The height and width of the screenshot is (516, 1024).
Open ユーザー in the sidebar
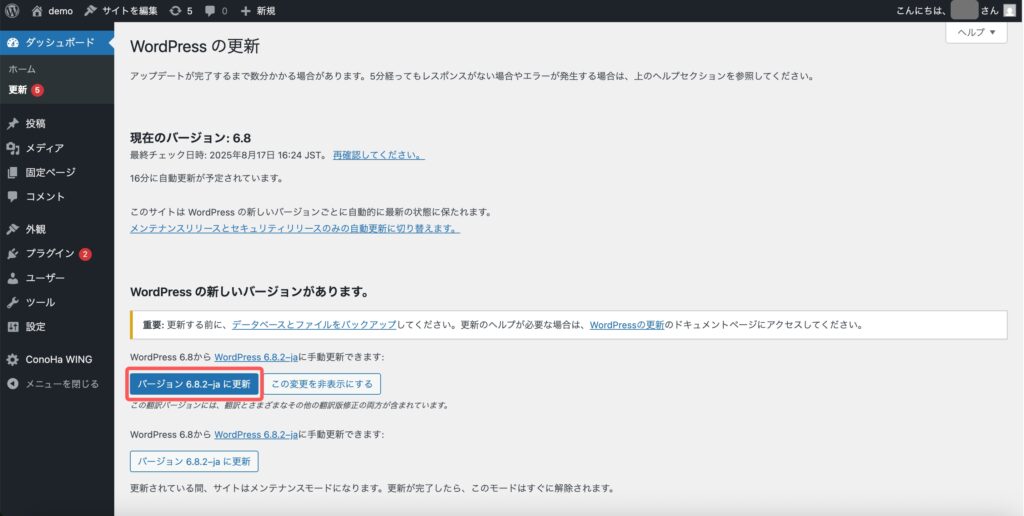click(x=45, y=278)
